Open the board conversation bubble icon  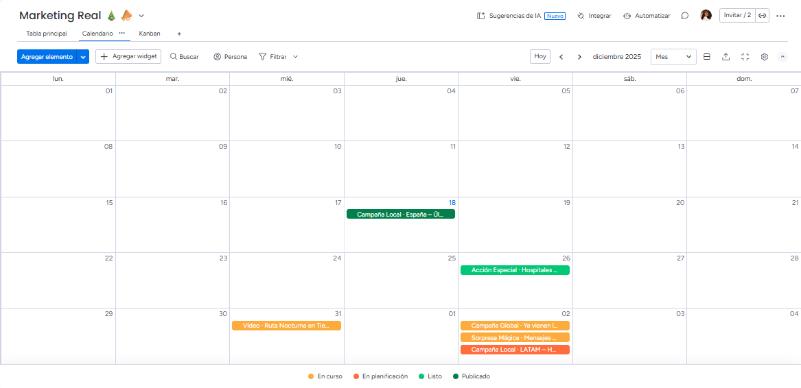pos(685,16)
